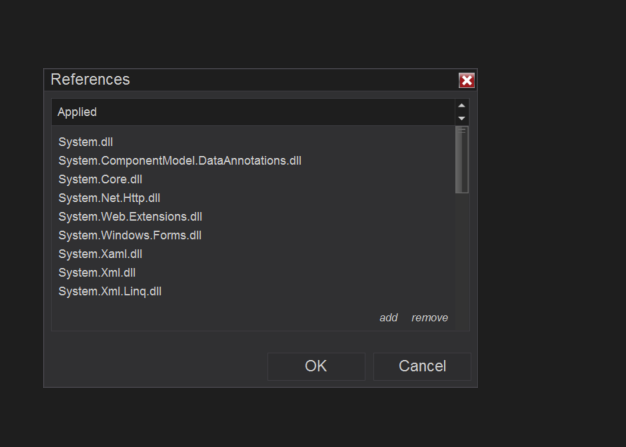Click the add link to add a reference

pos(388,318)
